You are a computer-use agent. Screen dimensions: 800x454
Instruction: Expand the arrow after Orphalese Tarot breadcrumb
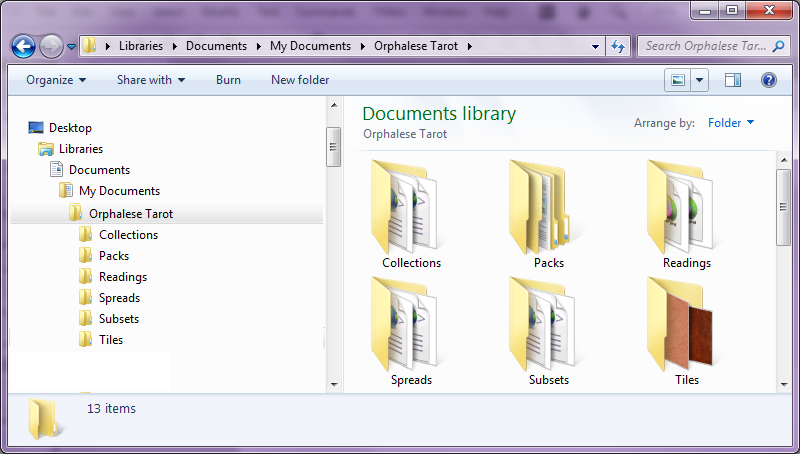469,46
